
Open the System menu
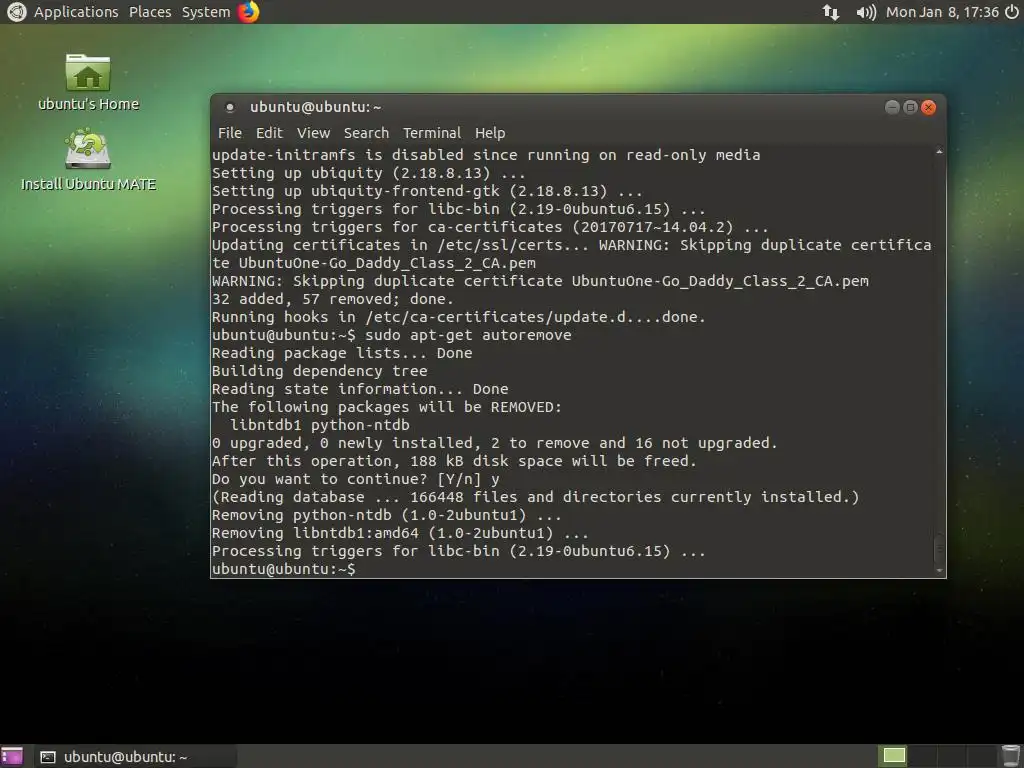click(206, 12)
